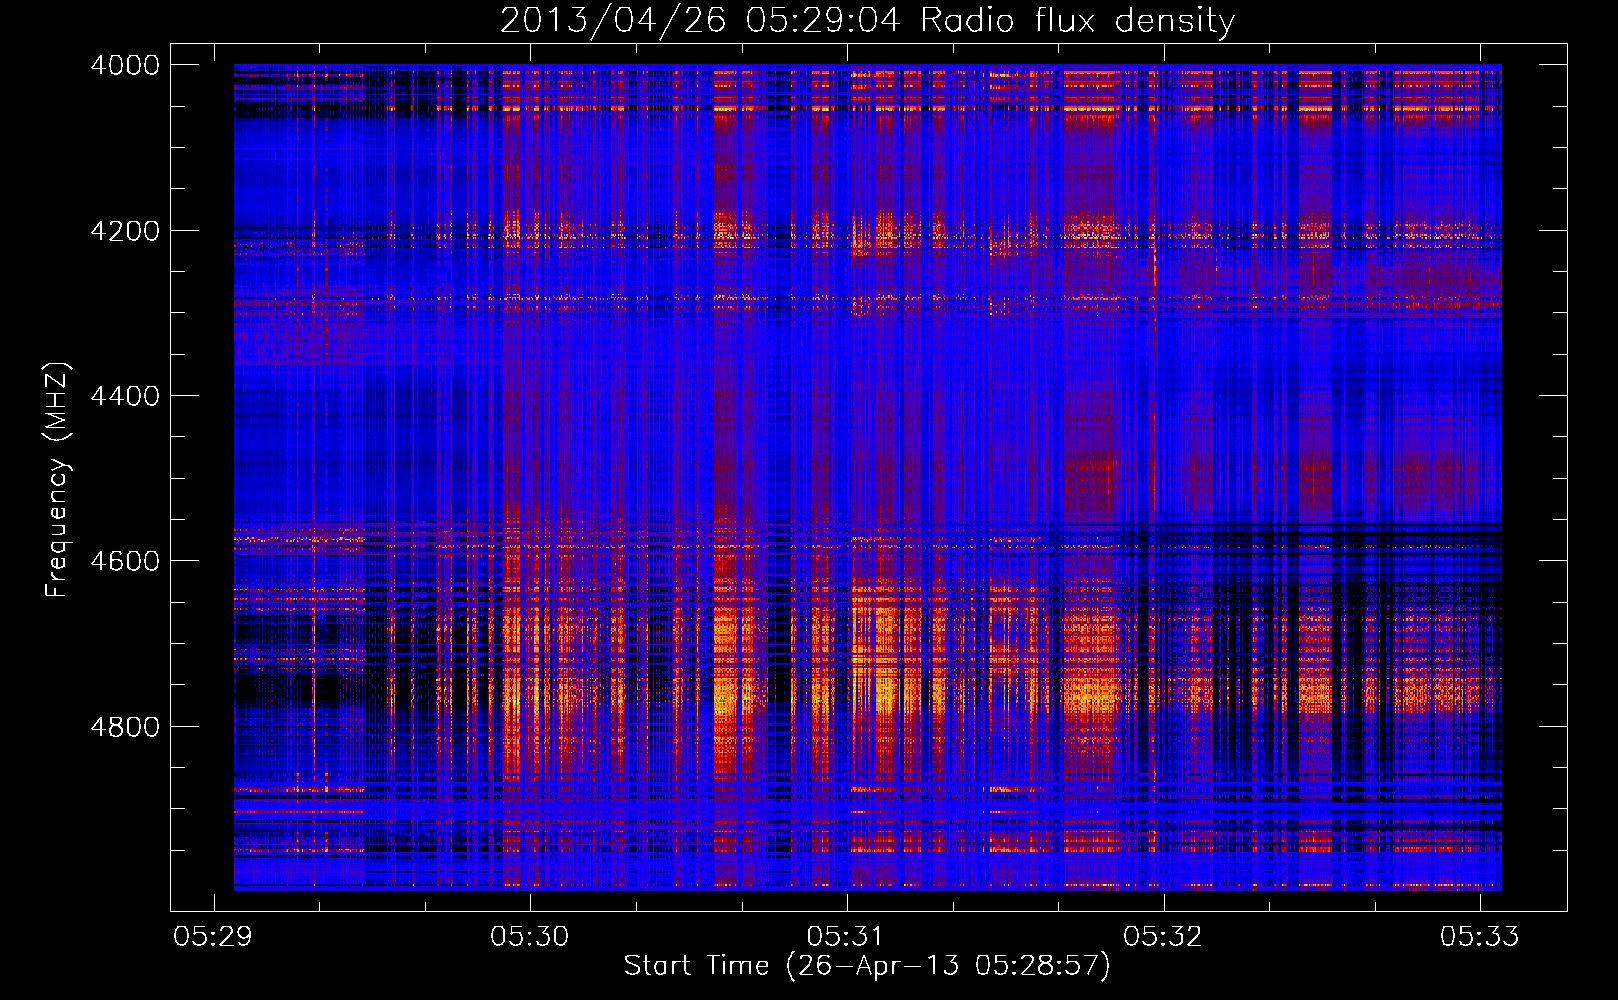The height and width of the screenshot is (1000, 1618).
Task: Click the 05:29 time tick label
Action: coord(213,936)
